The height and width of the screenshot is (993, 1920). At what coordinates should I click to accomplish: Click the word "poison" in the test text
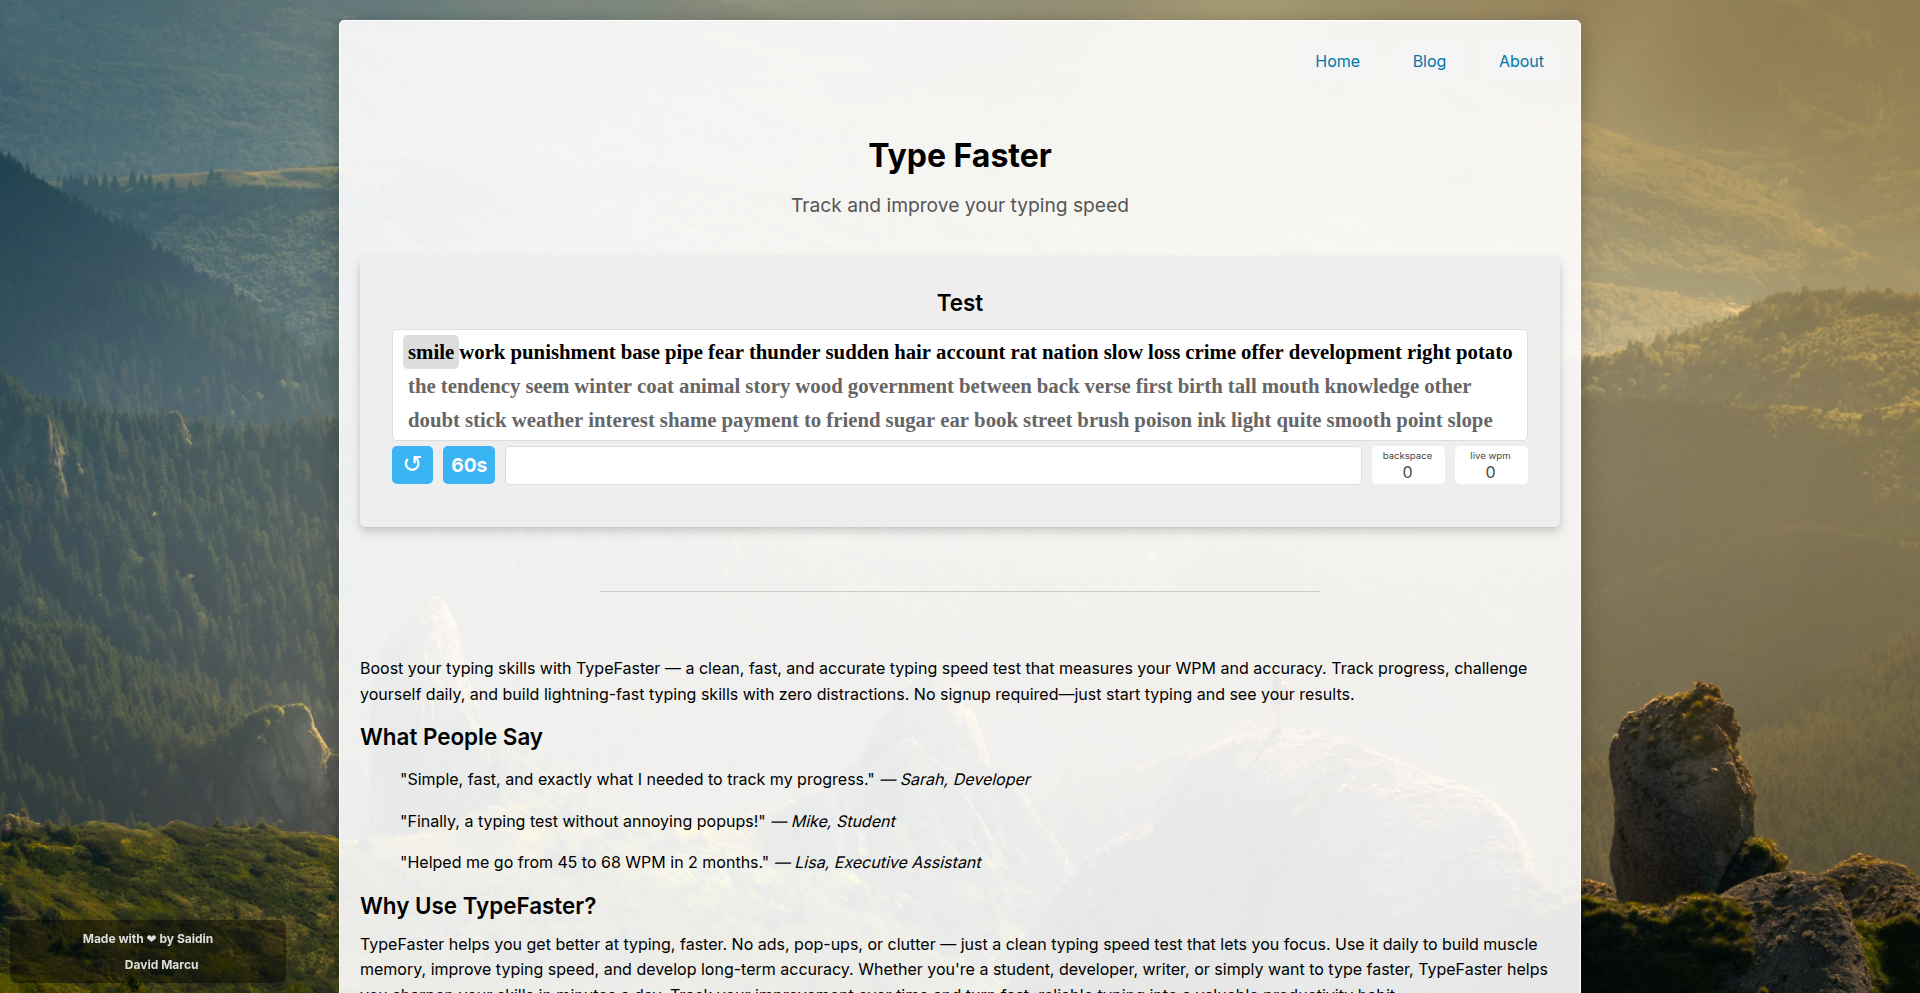point(1163,420)
